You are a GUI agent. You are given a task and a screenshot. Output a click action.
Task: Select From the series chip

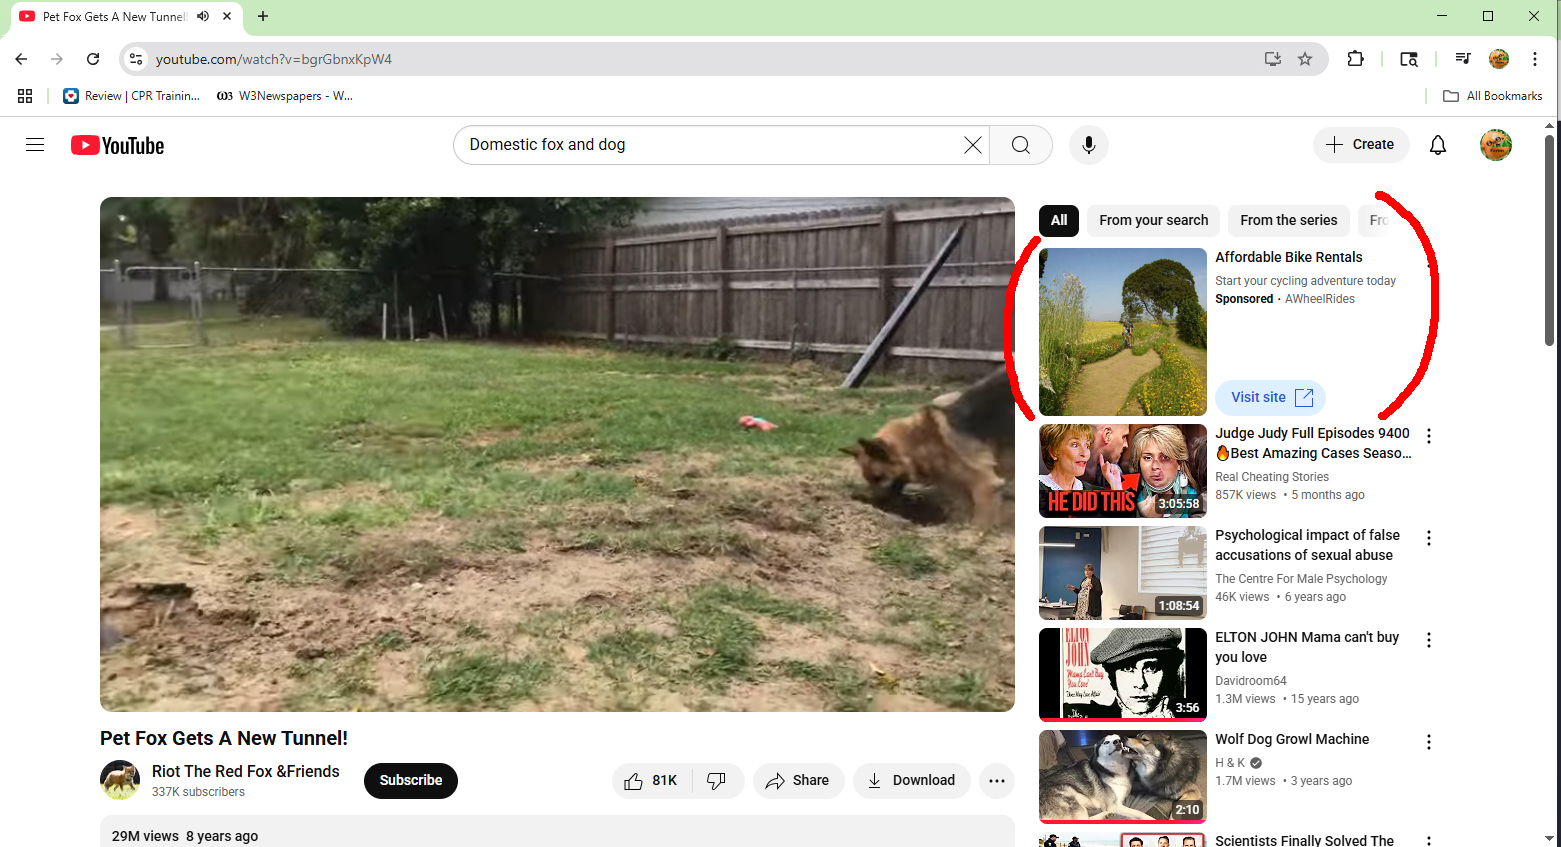1289,220
